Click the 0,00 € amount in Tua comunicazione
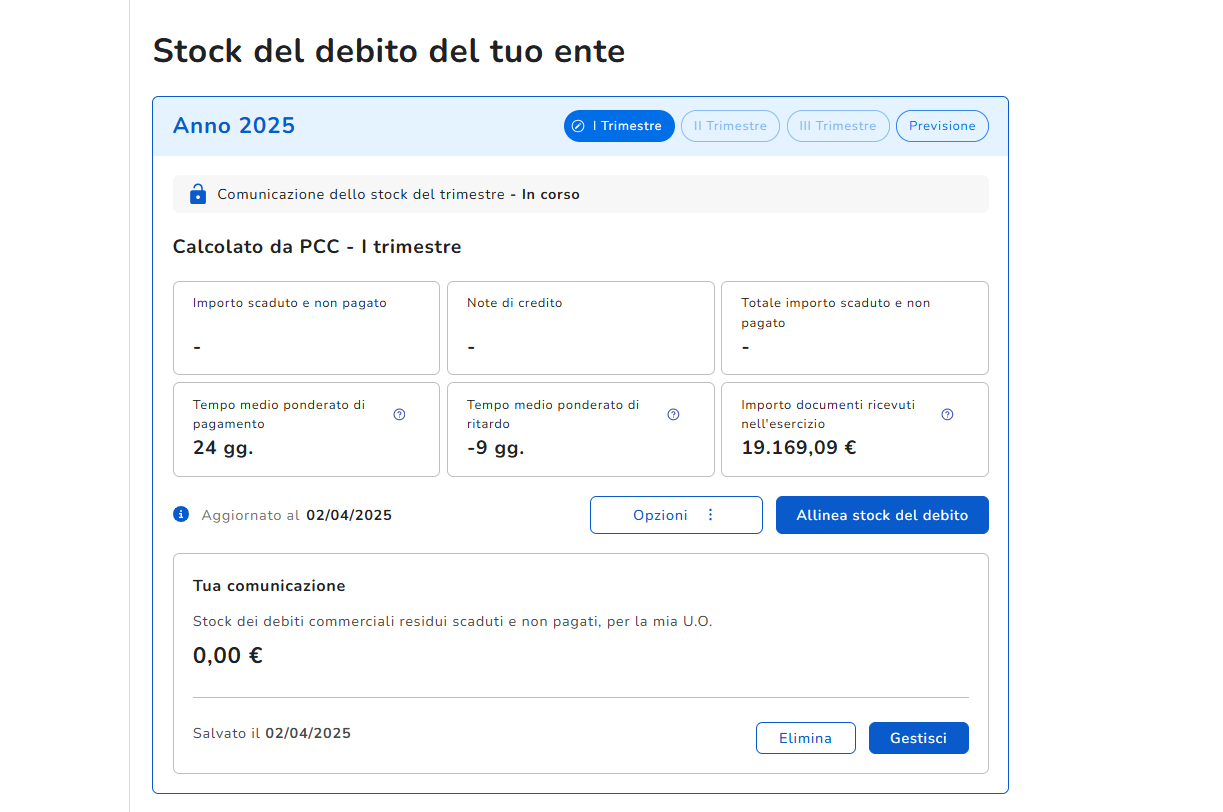Screen dimensions: 1223x812 pos(228,656)
